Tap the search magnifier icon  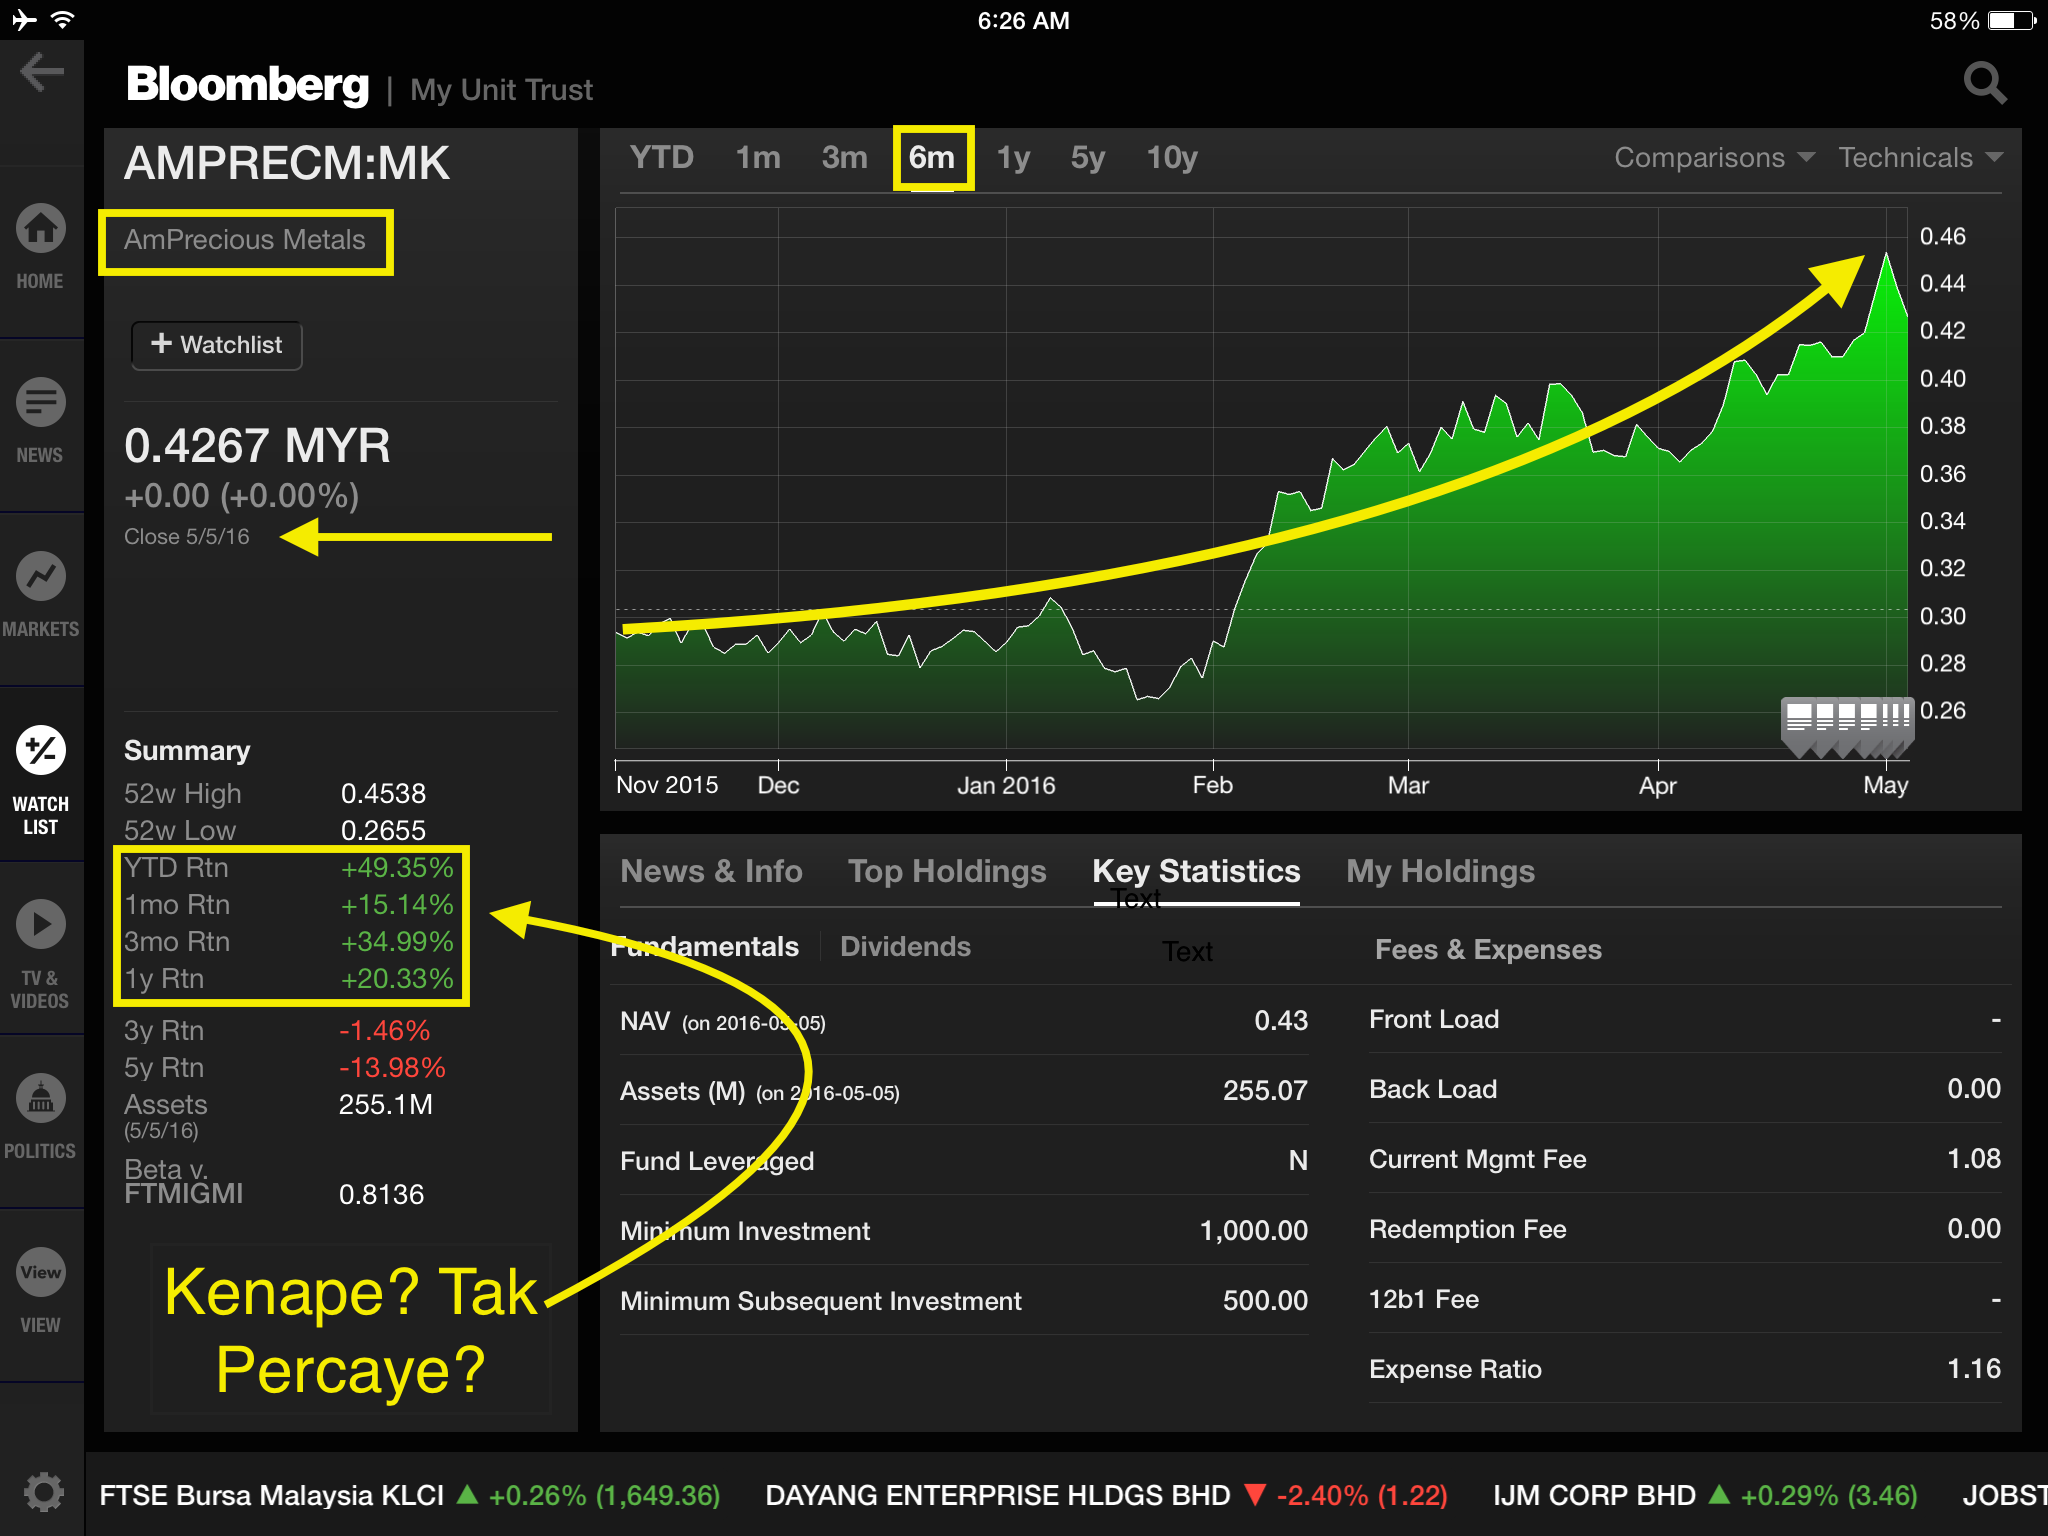click(1984, 84)
